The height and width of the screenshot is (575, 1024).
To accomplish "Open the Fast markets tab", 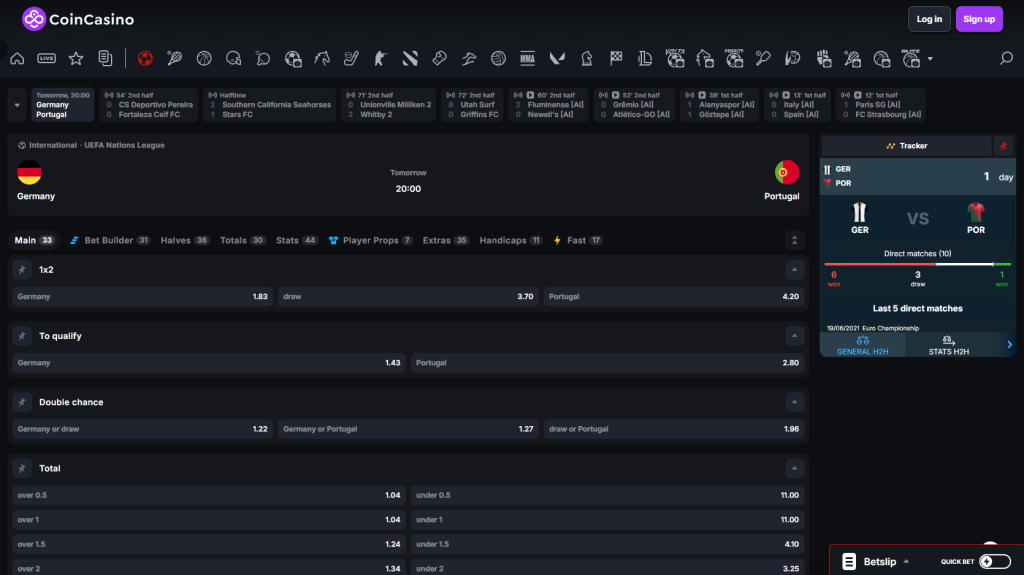I will (578, 240).
